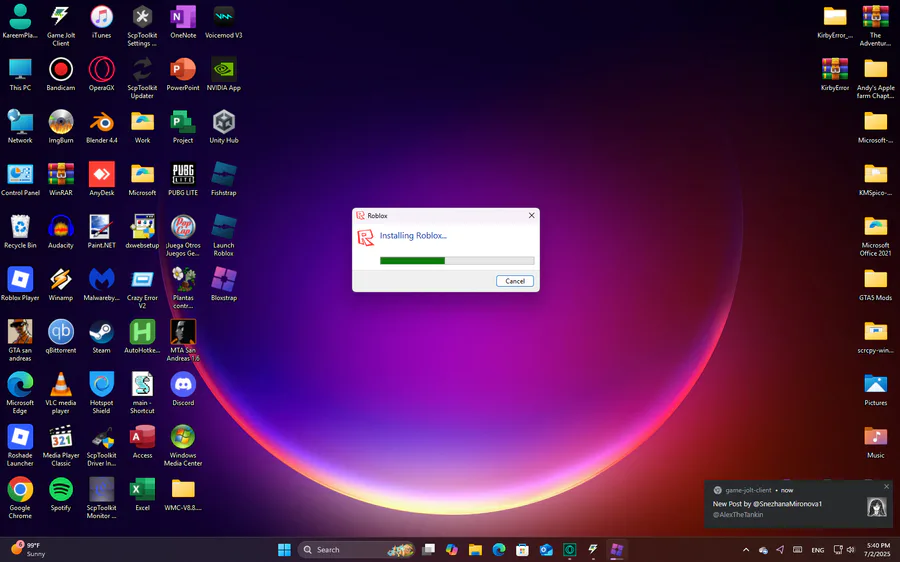This screenshot has height=562, width=900.
Task: Open Task View from the taskbar
Action: coord(428,549)
